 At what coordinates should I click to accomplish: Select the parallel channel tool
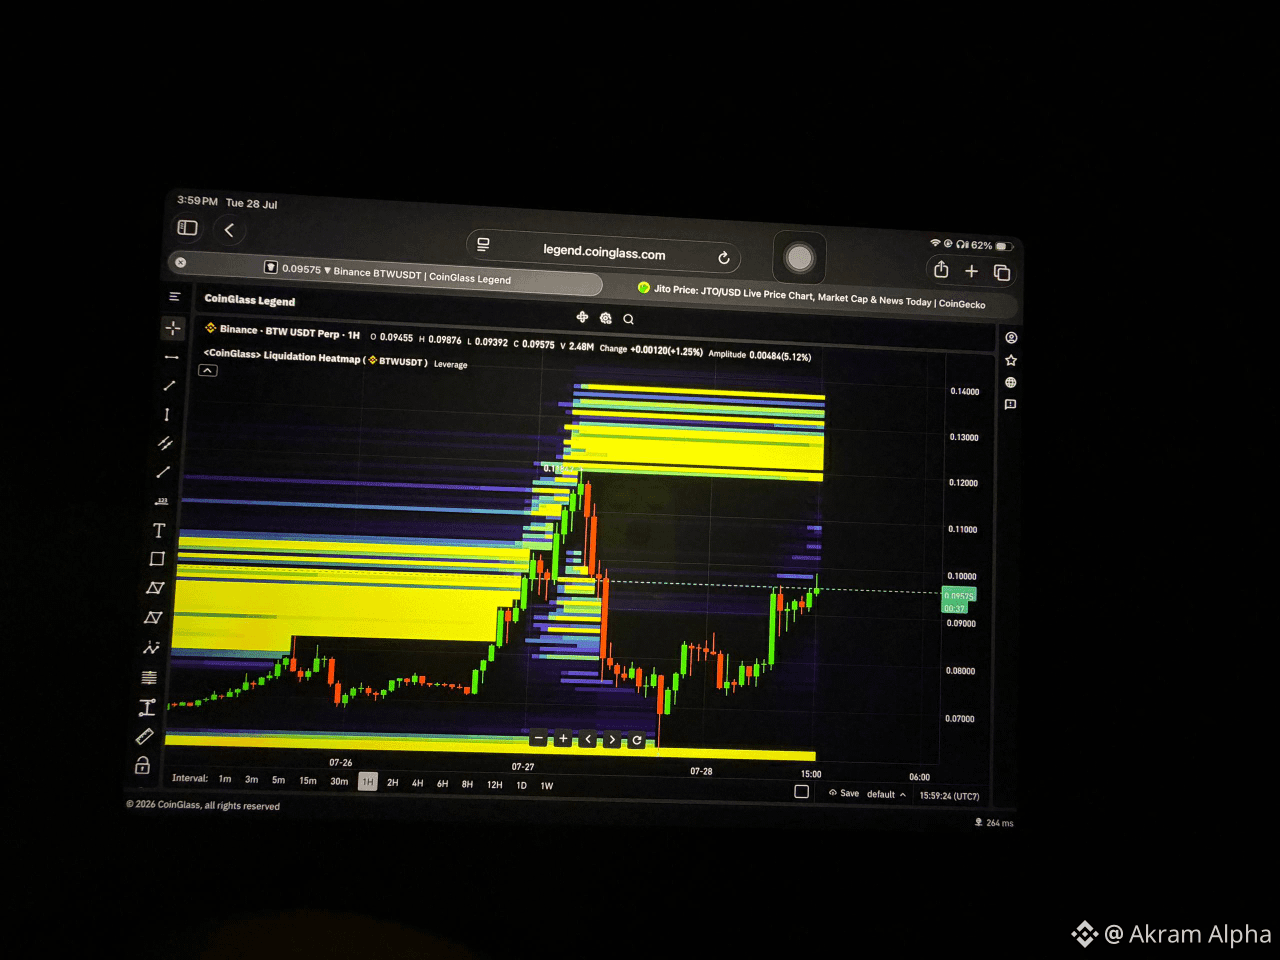[x=165, y=443]
